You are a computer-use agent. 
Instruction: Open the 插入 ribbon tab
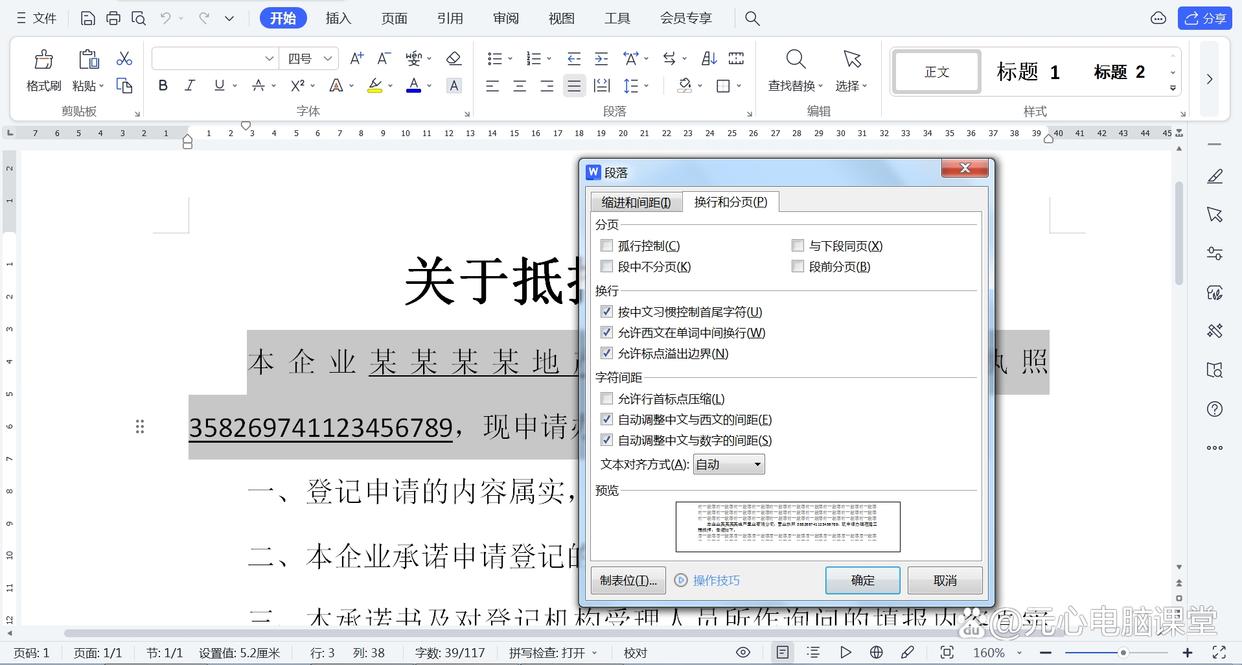click(x=339, y=18)
